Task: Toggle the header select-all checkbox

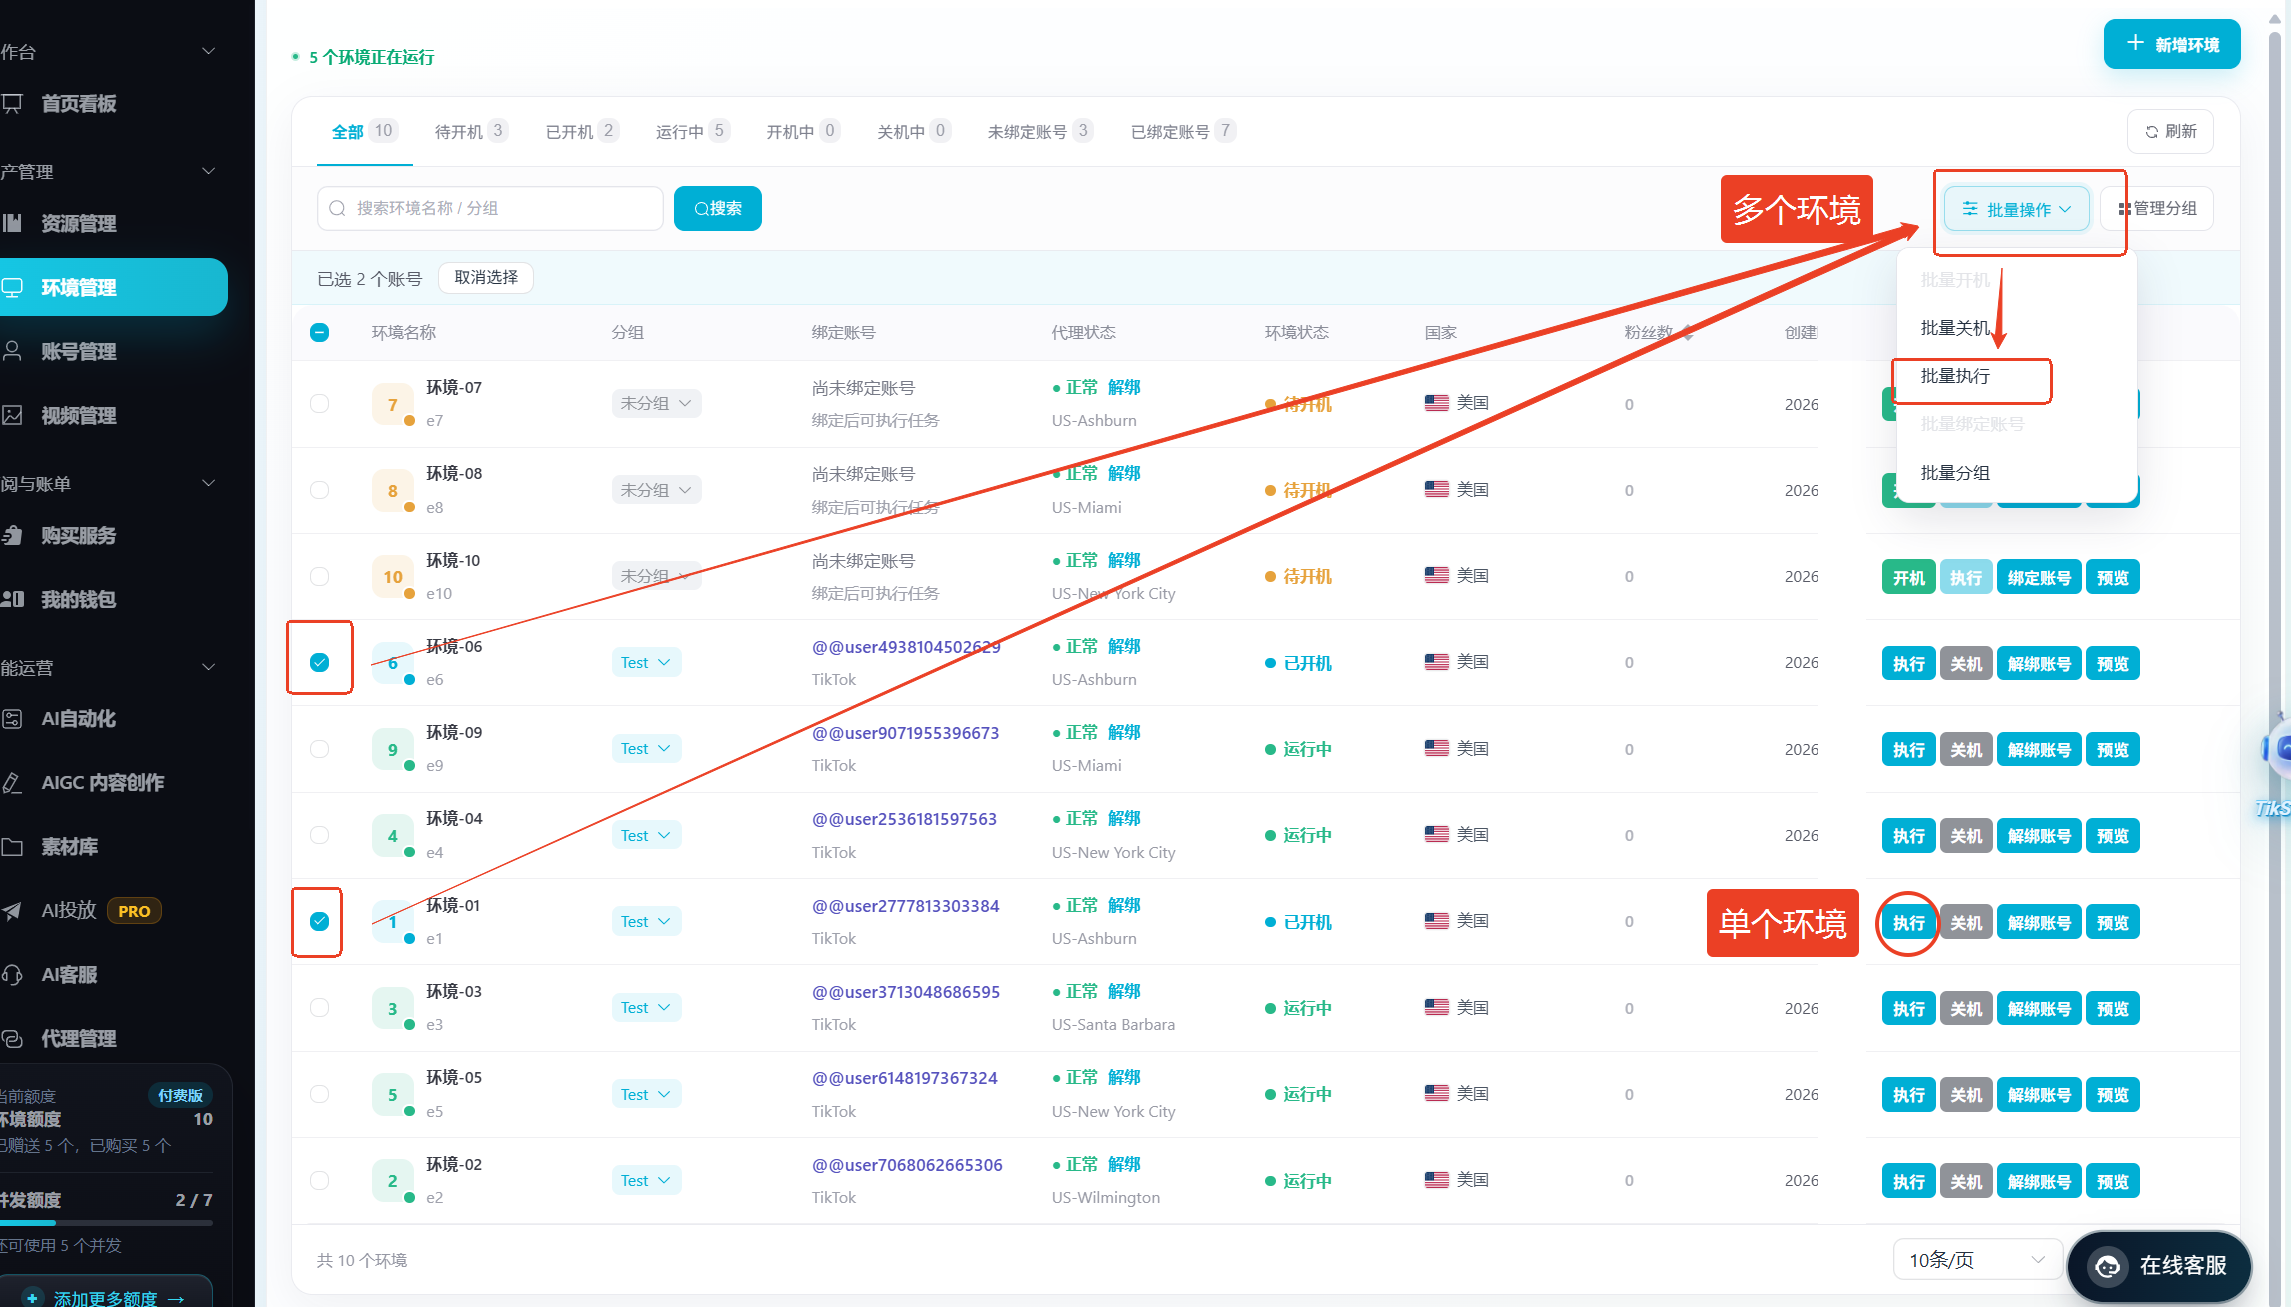Action: (x=319, y=333)
